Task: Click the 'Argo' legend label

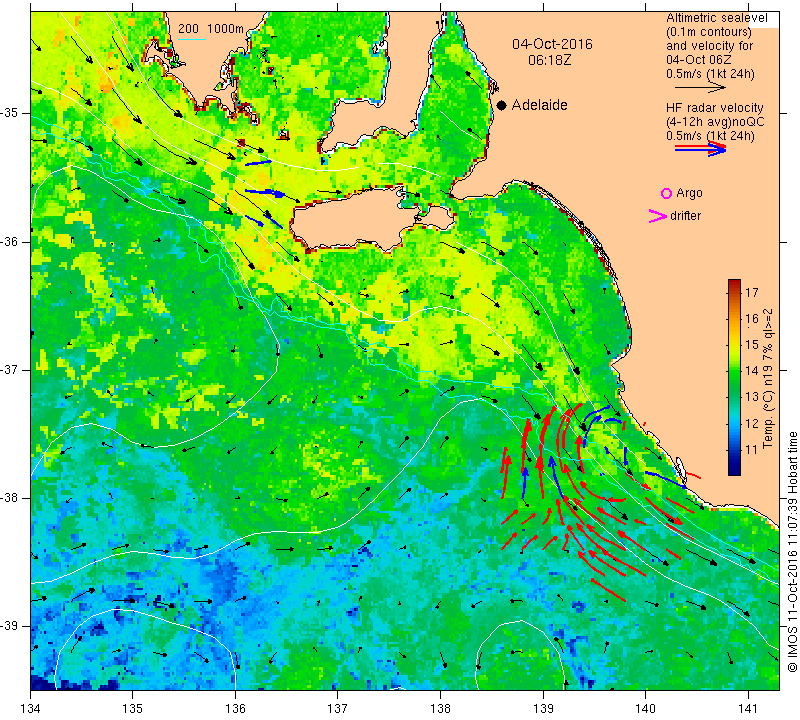Action: [689, 193]
